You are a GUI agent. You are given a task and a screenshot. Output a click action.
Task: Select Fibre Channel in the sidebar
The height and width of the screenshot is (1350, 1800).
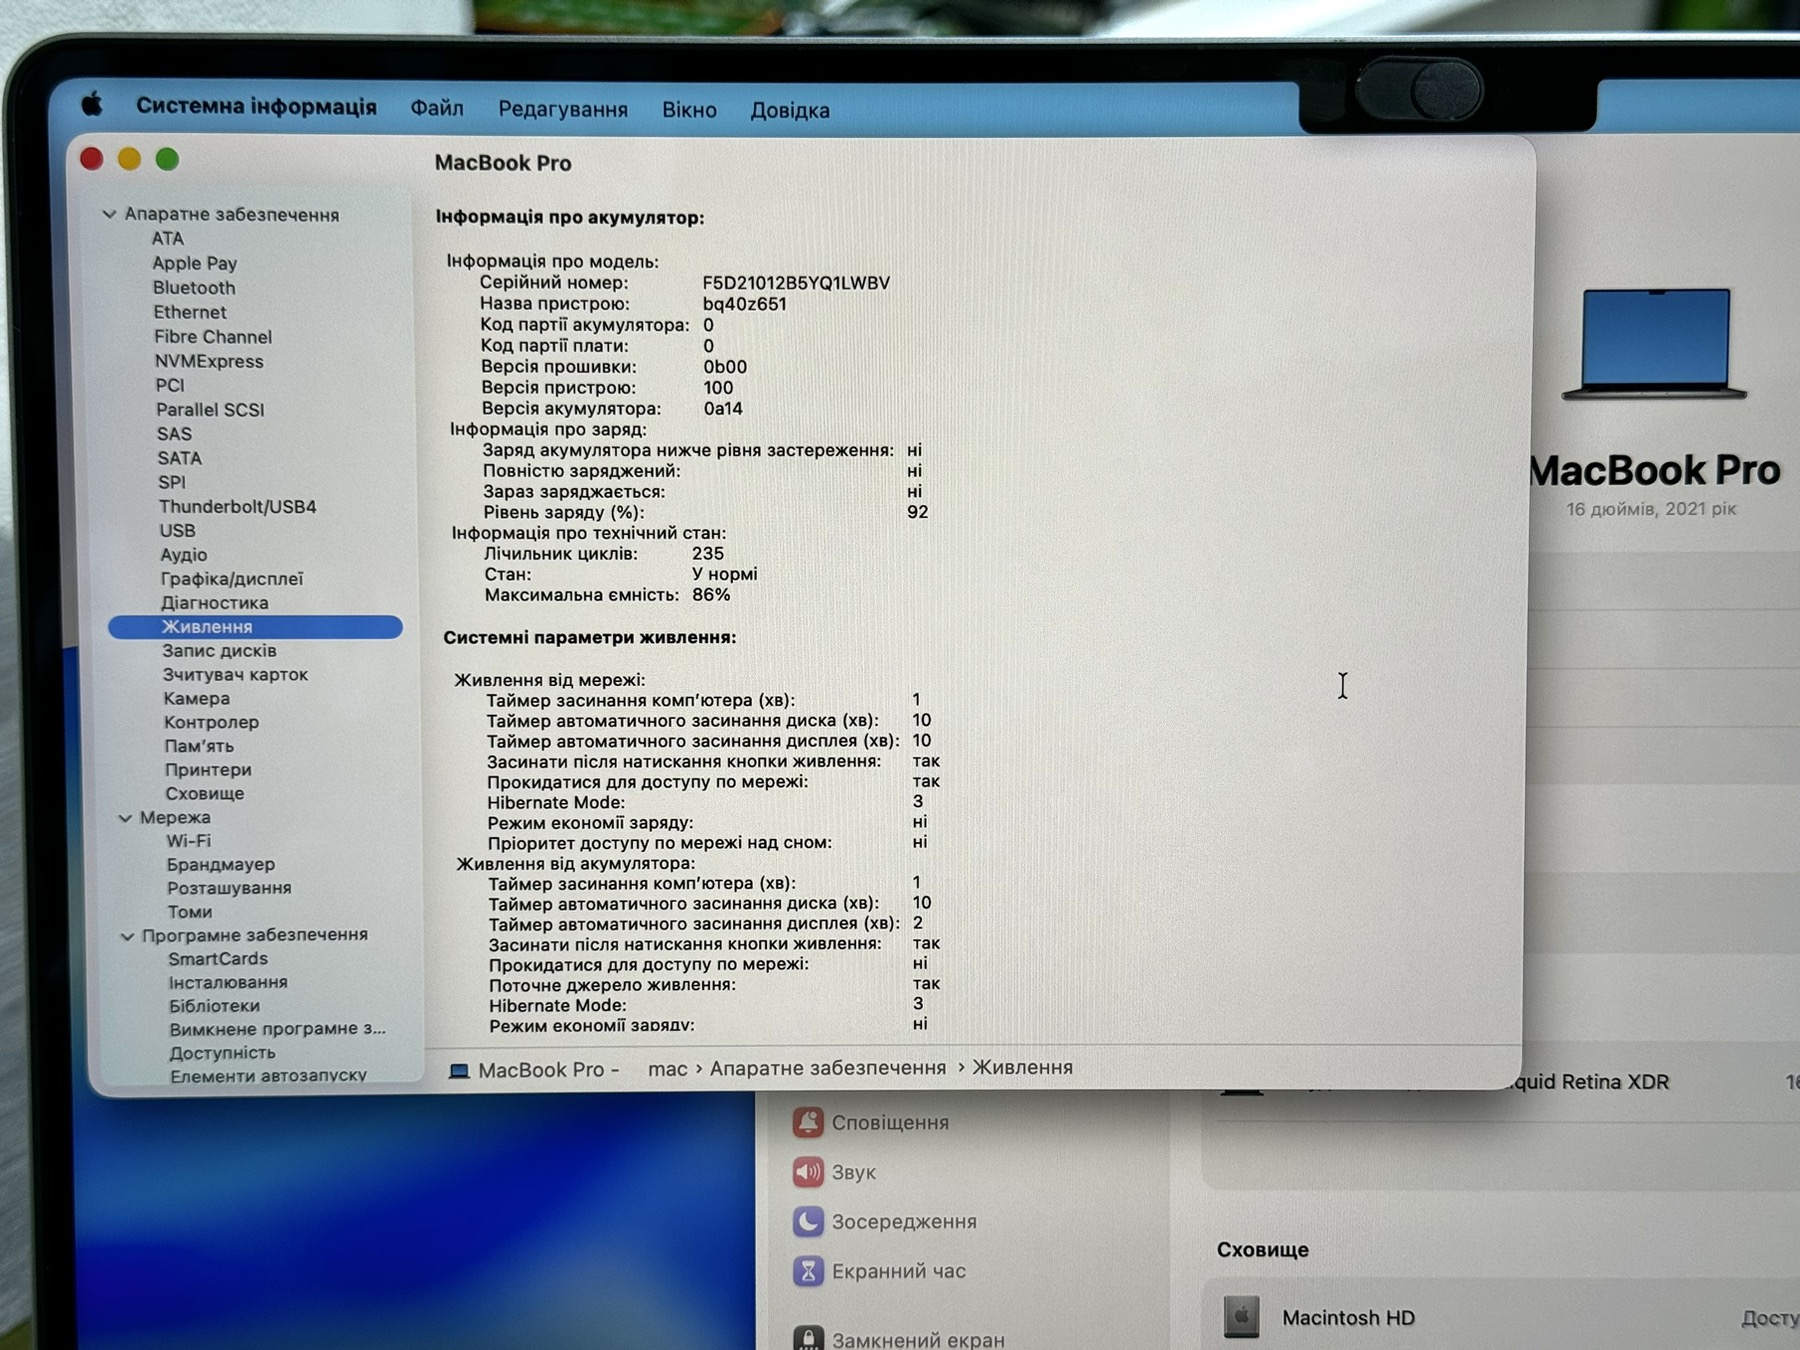pos(213,337)
